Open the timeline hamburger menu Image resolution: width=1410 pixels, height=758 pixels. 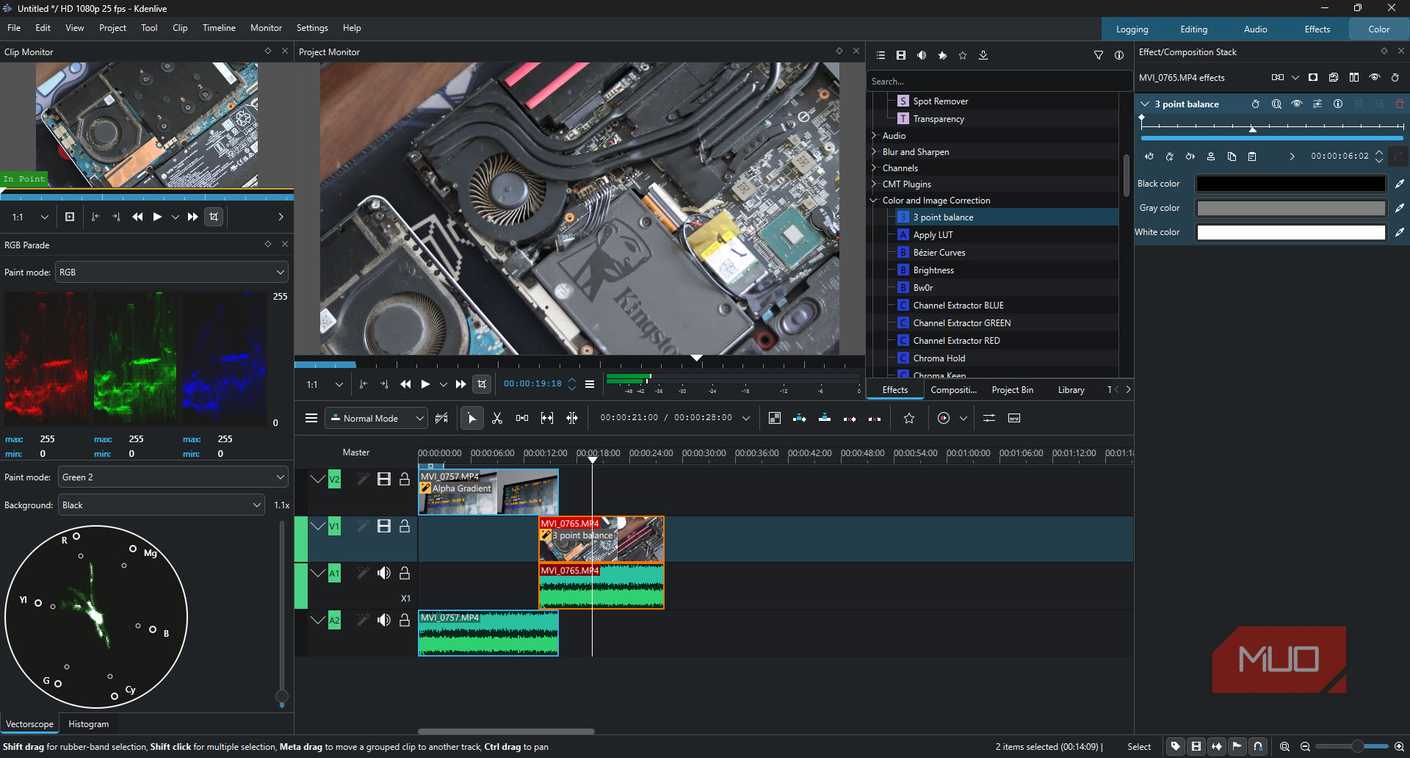[x=311, y=418]
